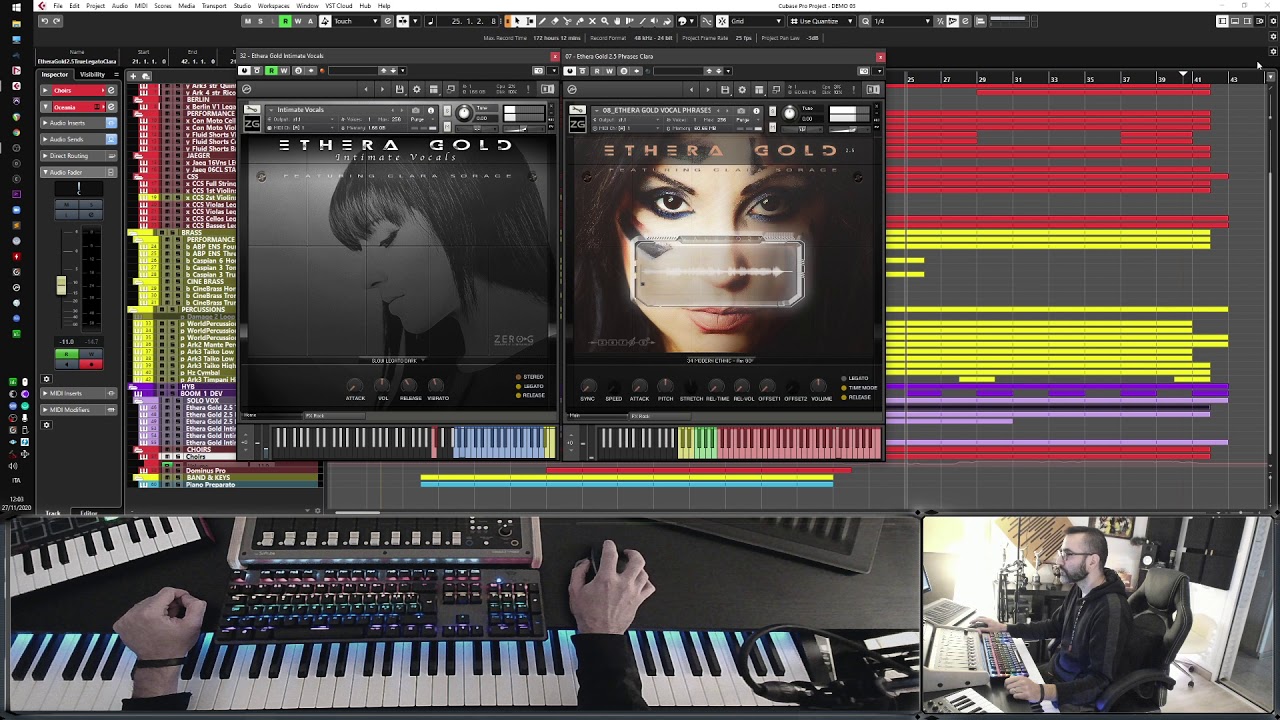Open track search next to Add Track

146,76
